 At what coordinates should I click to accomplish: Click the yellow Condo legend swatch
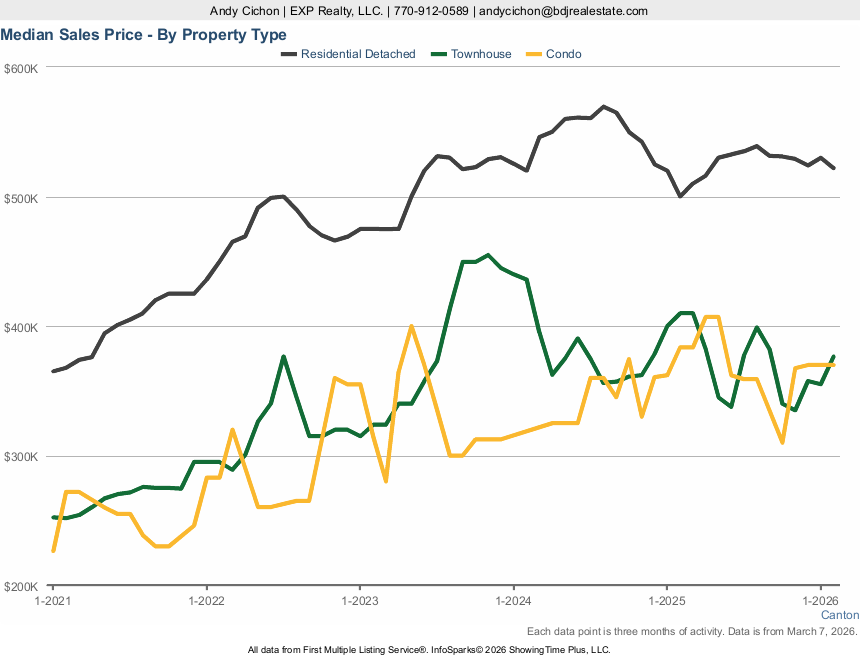(532, 54)
